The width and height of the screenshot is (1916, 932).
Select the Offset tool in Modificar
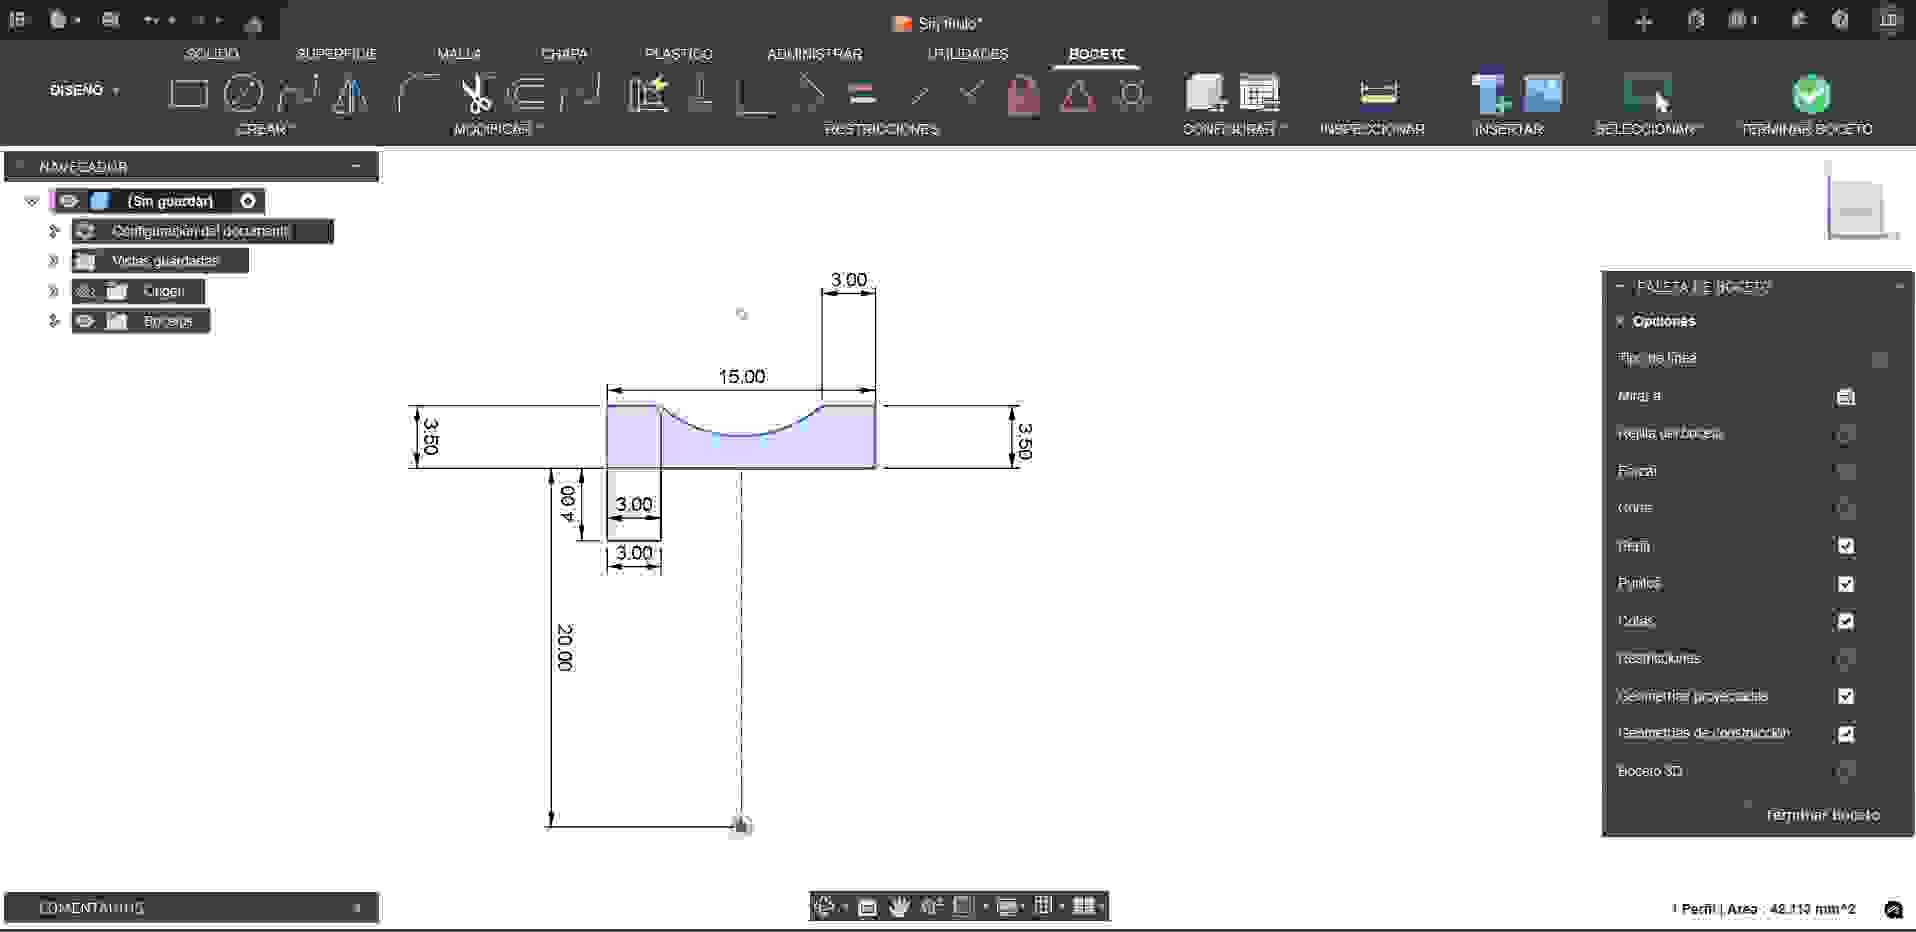point(527,94)
